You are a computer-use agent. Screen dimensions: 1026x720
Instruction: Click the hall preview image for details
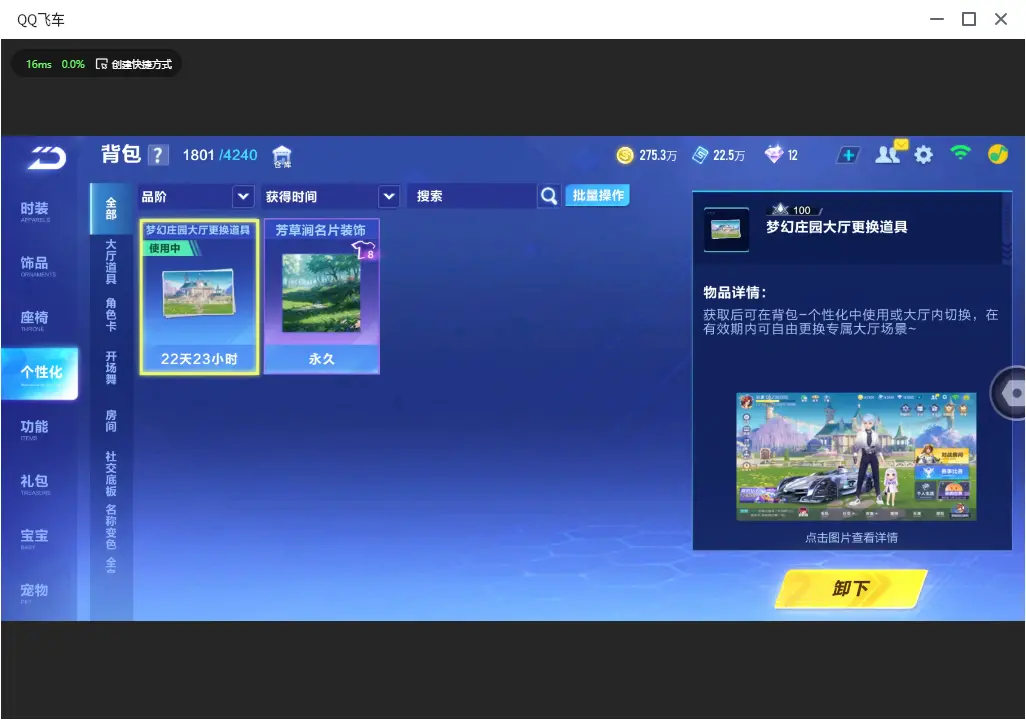856,457
